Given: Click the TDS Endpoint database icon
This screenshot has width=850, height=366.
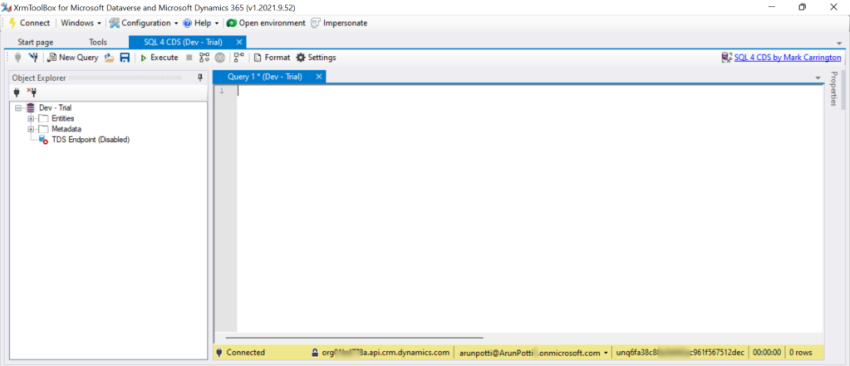Looking at the screenshot, I should pyautogui.click(x=43, y=140).
